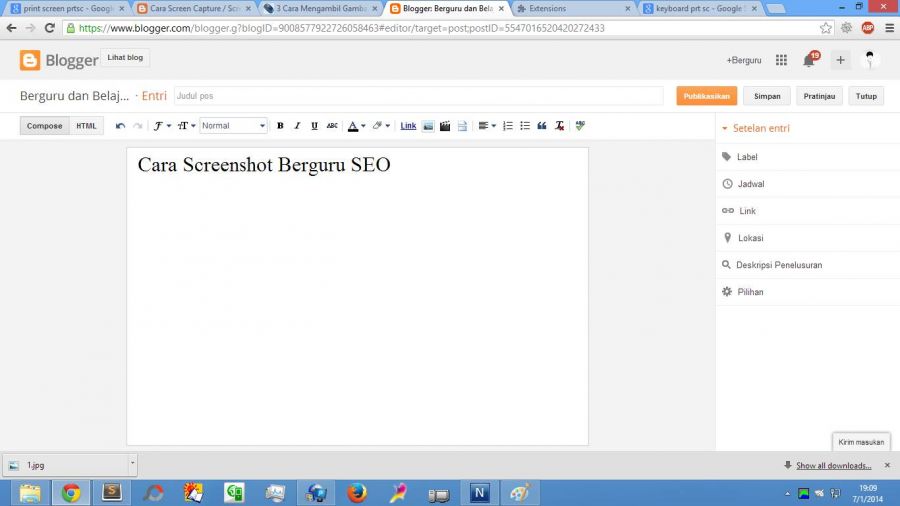Insert a link using the Link button
Viewport: 900px width, 506px height.
(x=408, y=126)
